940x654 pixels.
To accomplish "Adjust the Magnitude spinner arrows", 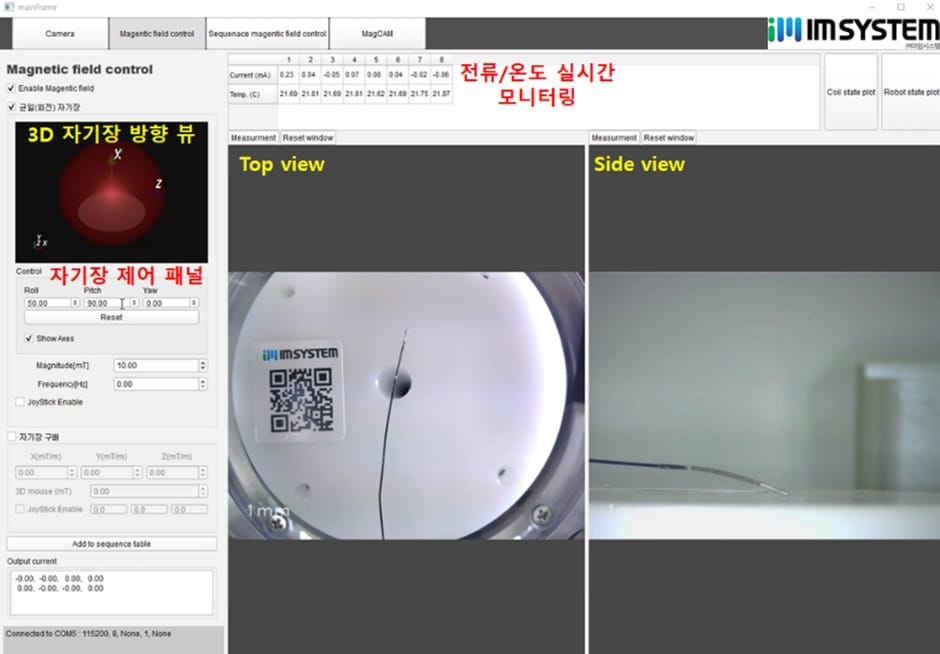I will (203, 365).
